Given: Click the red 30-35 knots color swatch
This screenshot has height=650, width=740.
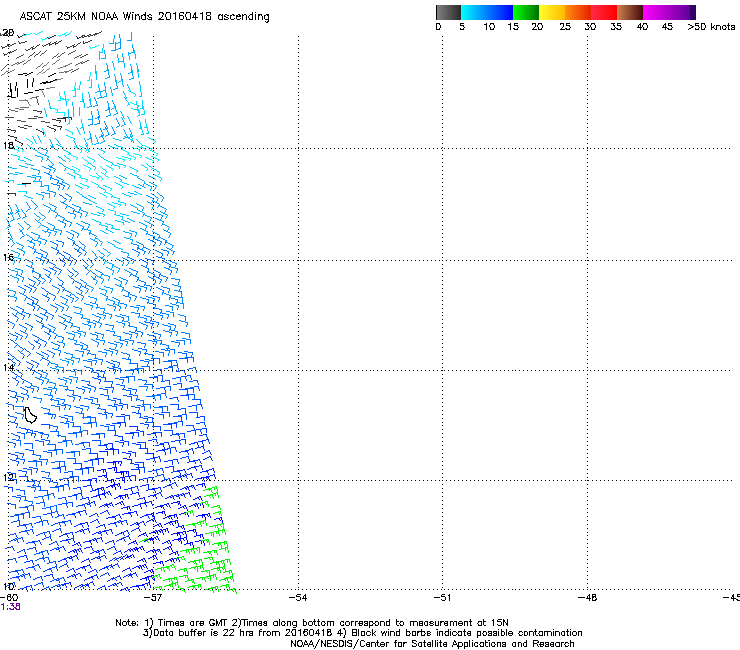Looking at the screenshot, I should [604, 12].
